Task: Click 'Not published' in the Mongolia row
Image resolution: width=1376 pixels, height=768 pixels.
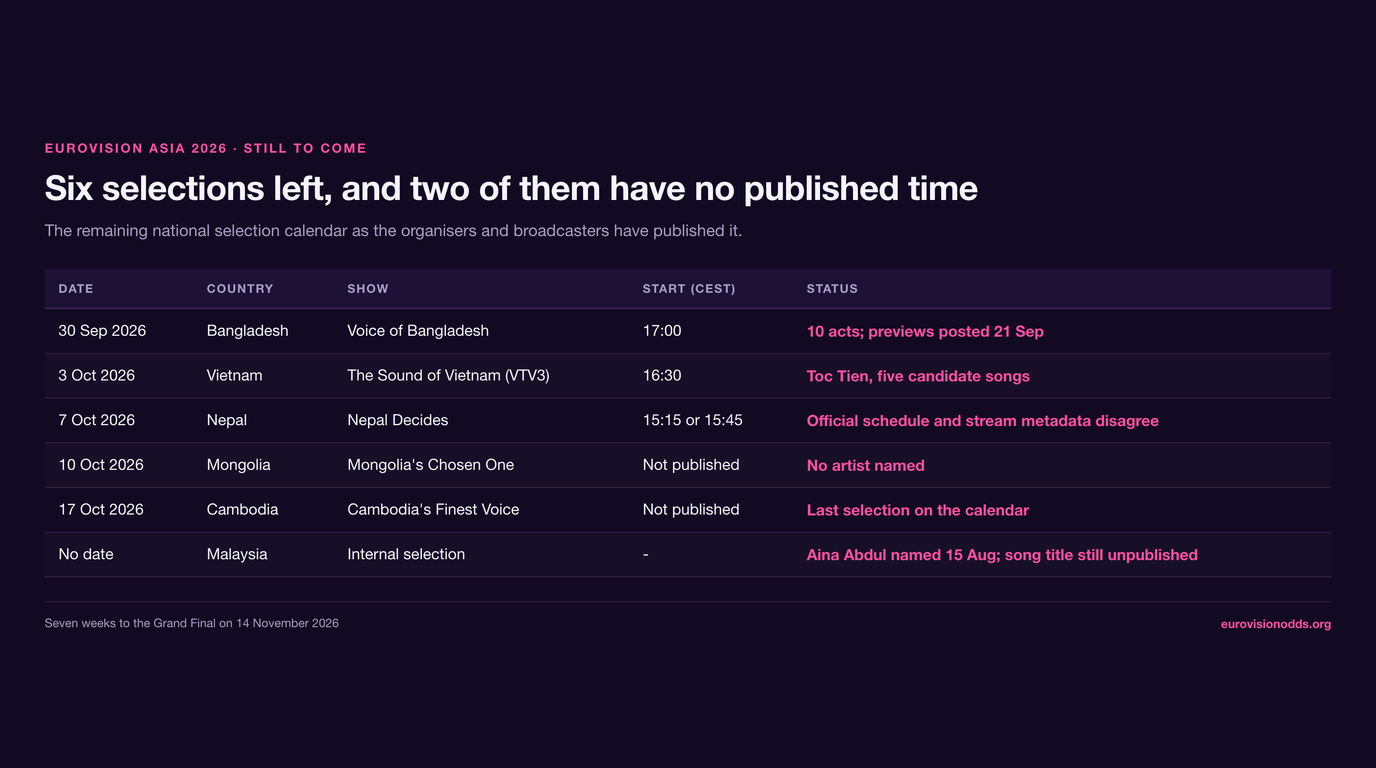Action: 691,465
